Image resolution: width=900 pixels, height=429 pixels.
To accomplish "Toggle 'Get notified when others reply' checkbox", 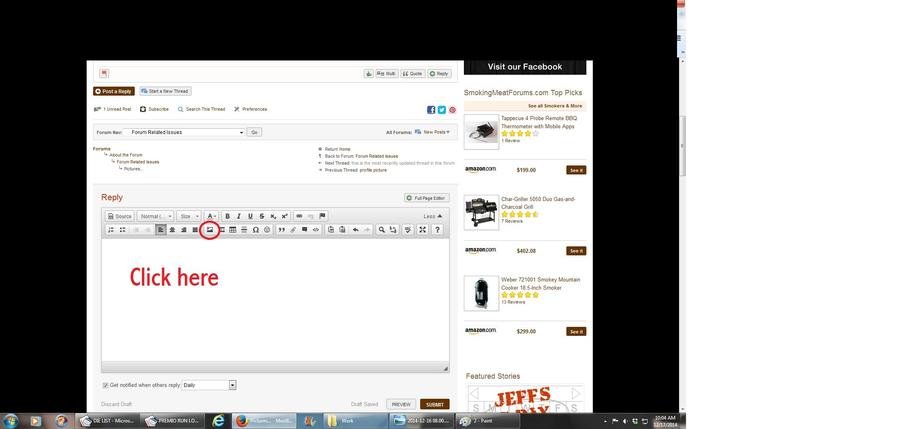I will point(105,385).
